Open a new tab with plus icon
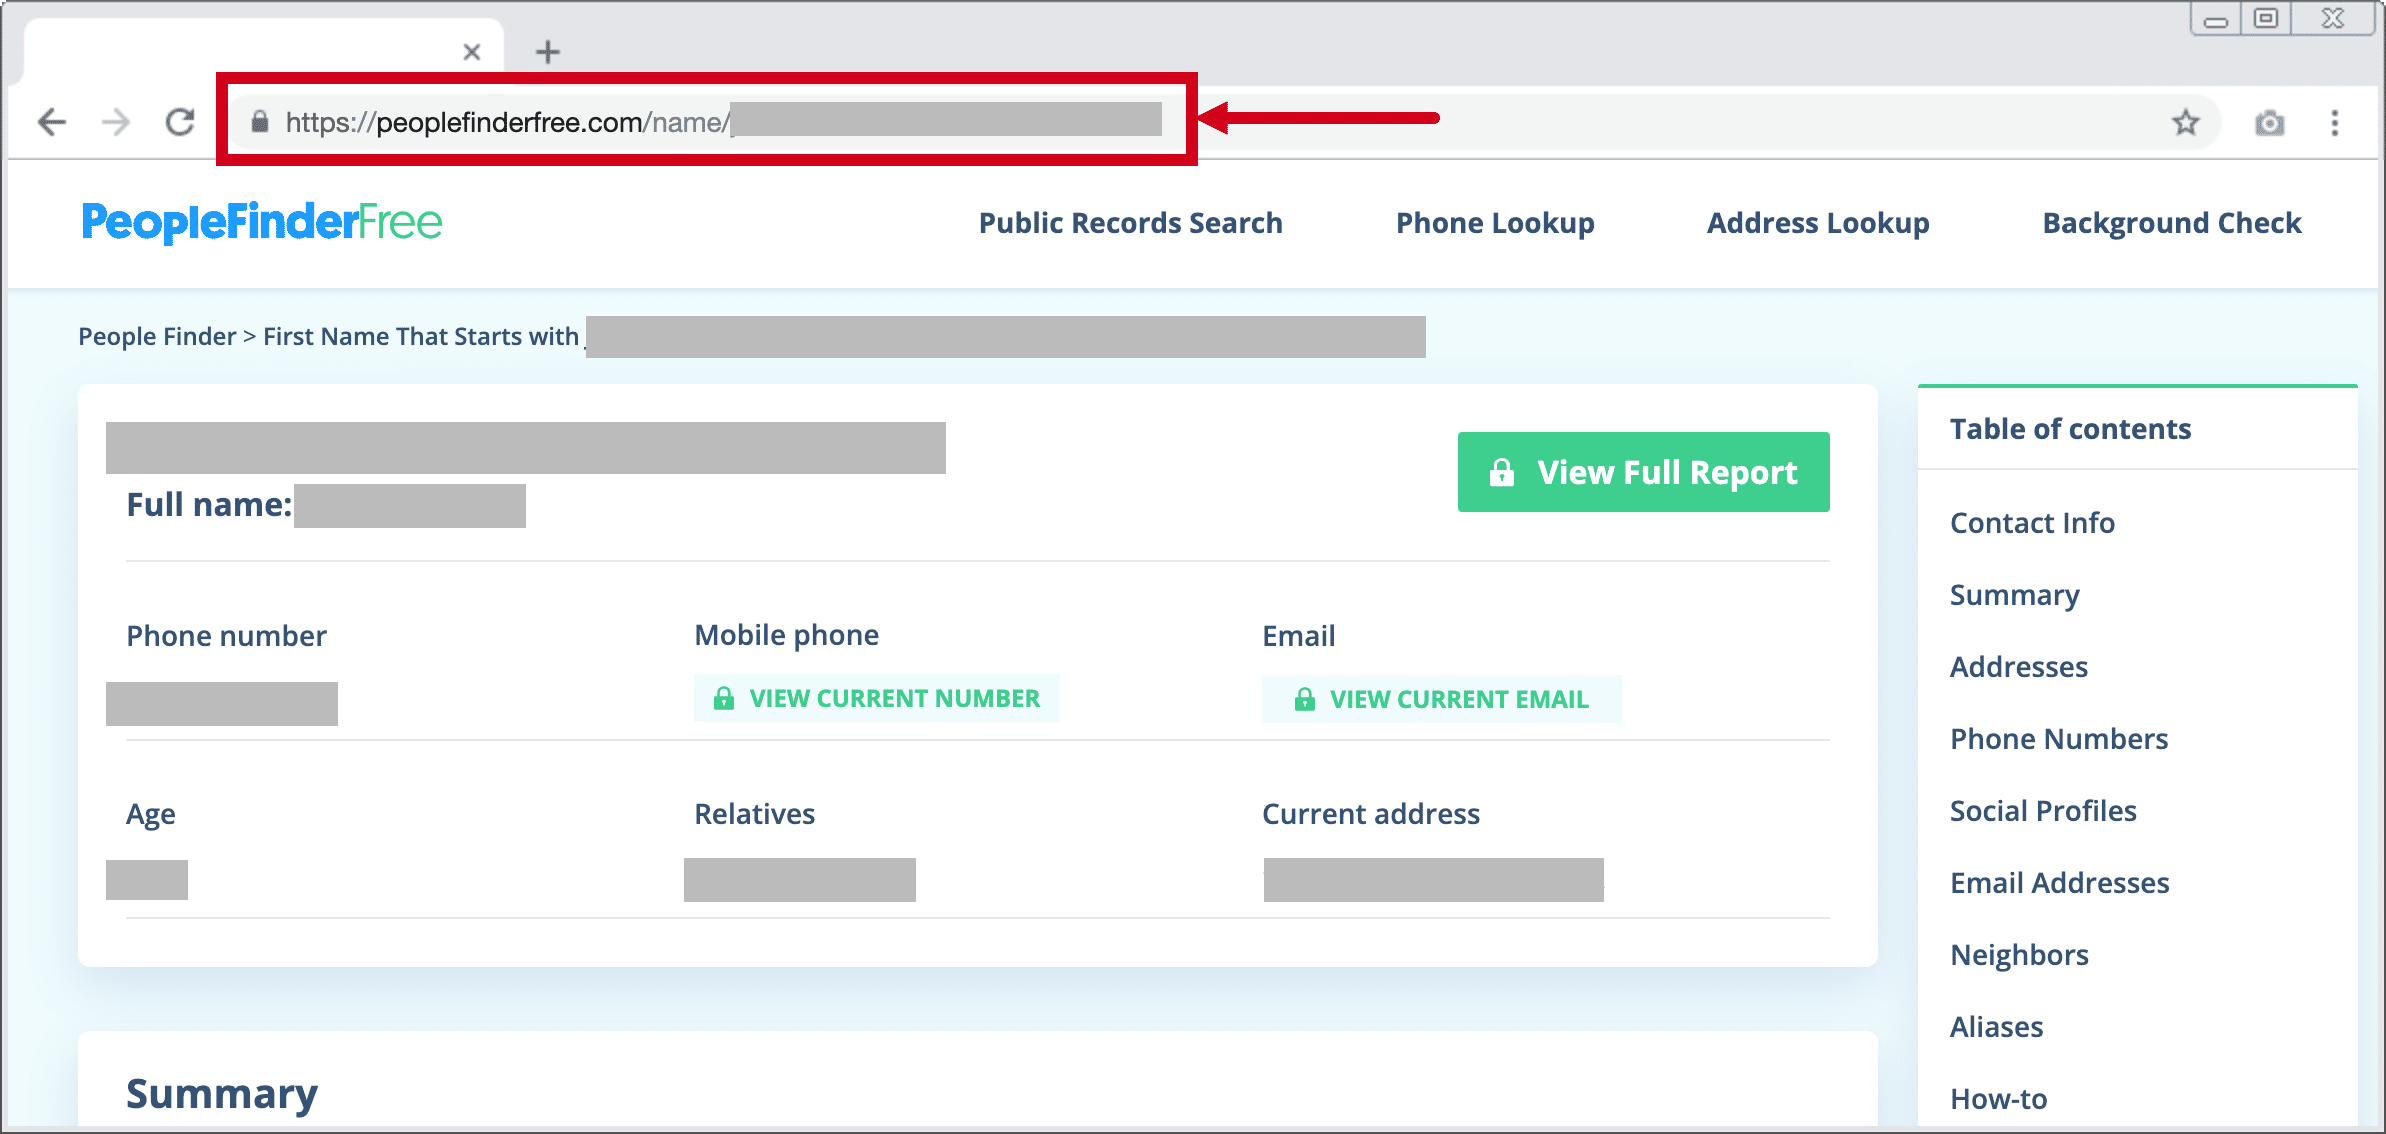This screenshot has height=1134, width=2386. point(547,51)
